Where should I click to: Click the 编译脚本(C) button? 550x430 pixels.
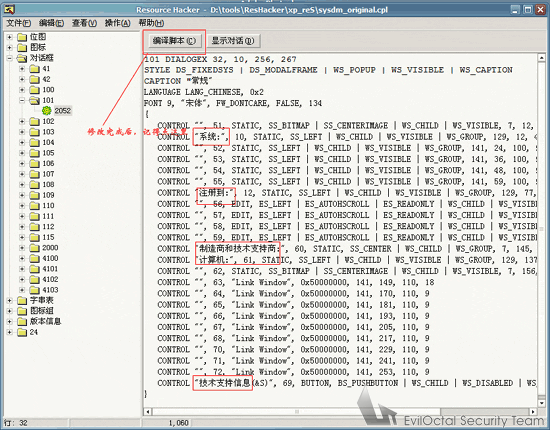[174, 41]
